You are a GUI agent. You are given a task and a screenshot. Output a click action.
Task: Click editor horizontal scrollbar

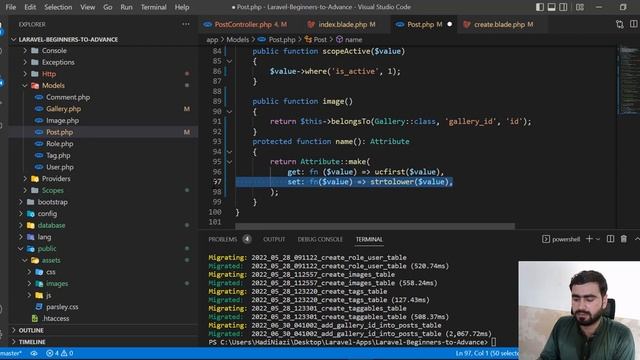point(375,226)
